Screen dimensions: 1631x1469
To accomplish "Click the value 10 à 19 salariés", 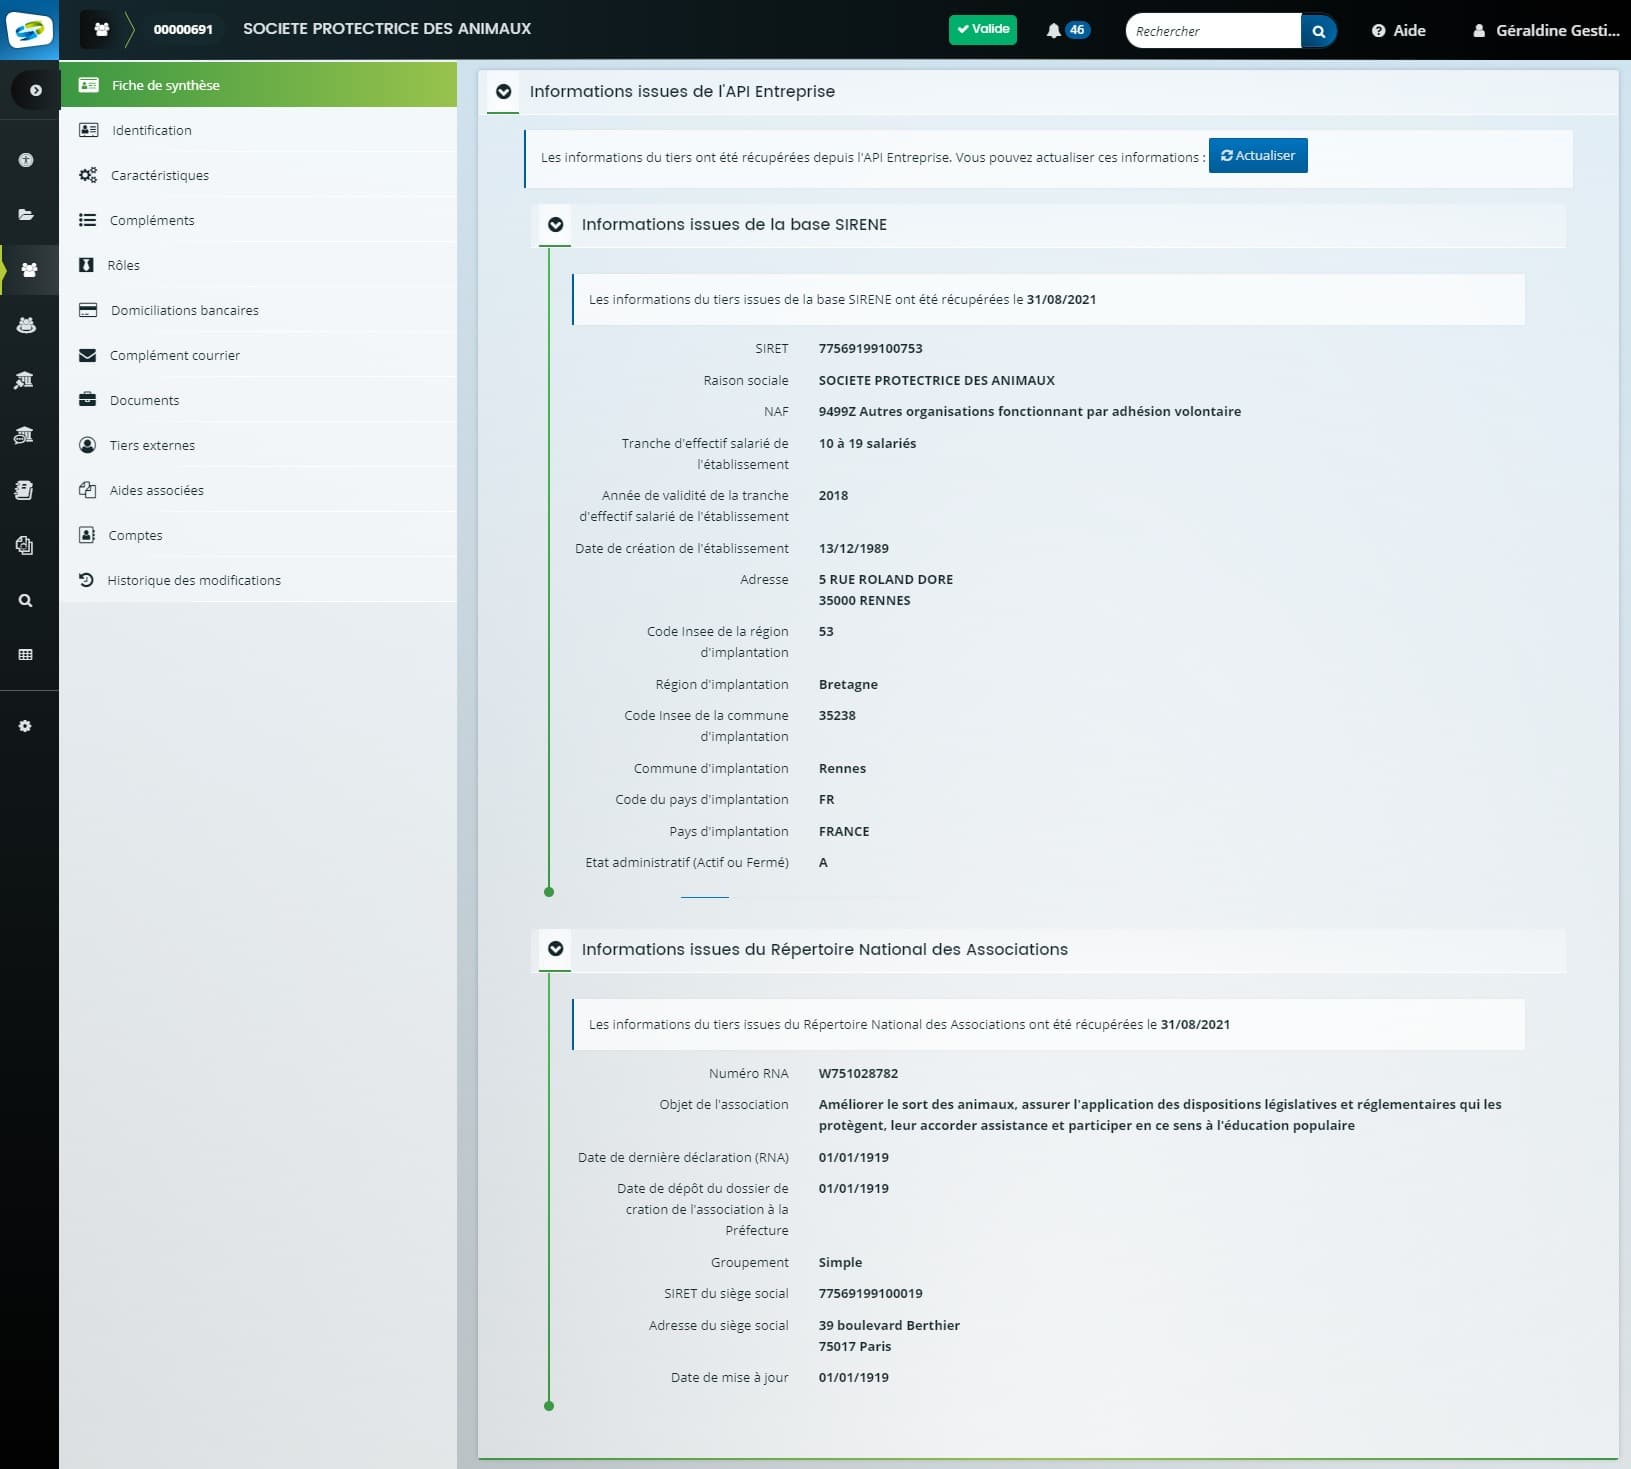I will coord(867,444).
